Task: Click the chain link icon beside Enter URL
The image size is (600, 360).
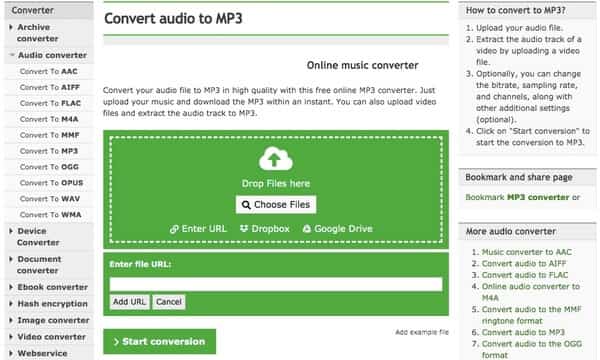Action: point(174,229)
